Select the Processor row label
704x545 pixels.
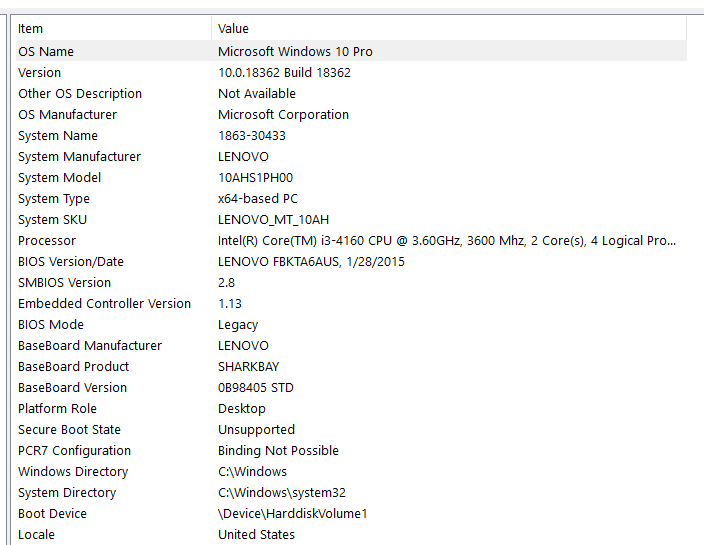click(47, 241)
